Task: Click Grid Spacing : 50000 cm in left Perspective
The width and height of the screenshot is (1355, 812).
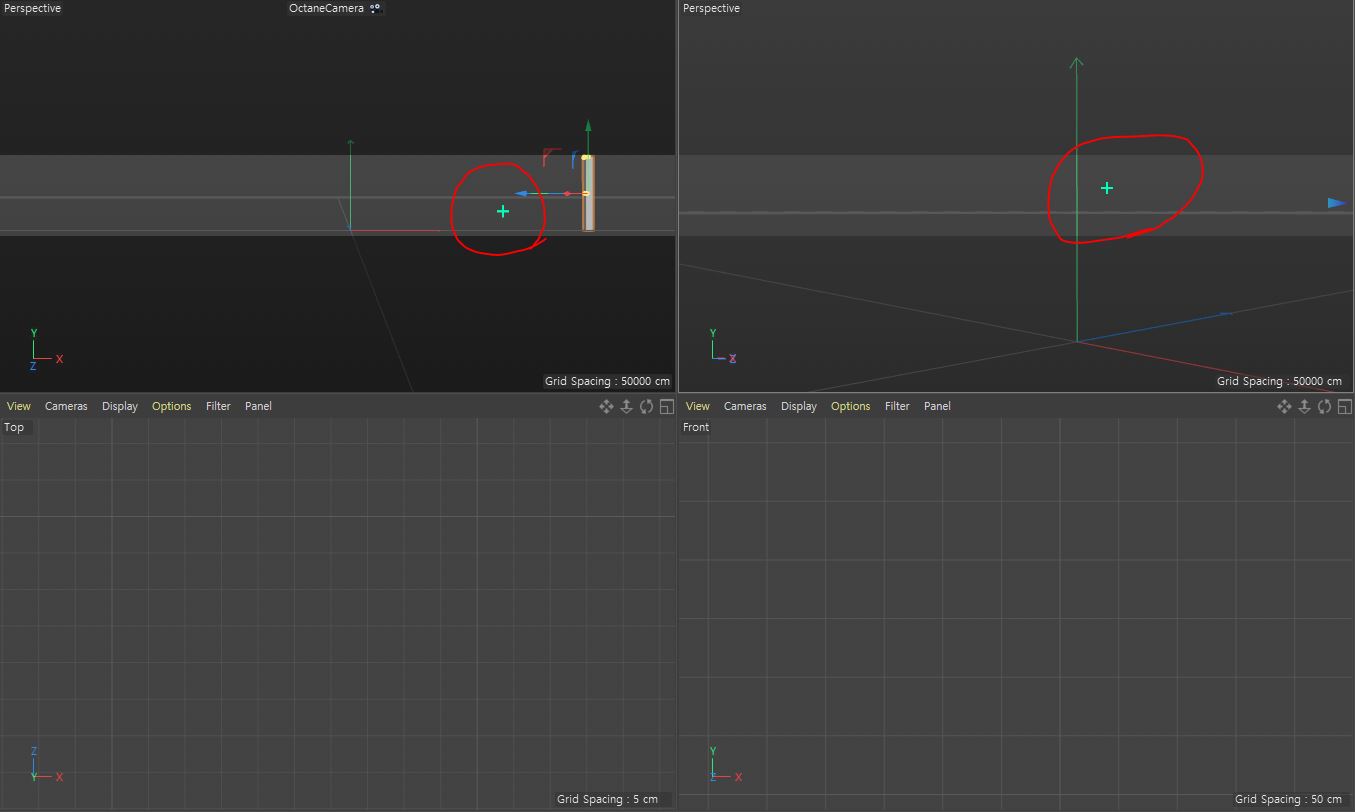Action: coord(607,381)
